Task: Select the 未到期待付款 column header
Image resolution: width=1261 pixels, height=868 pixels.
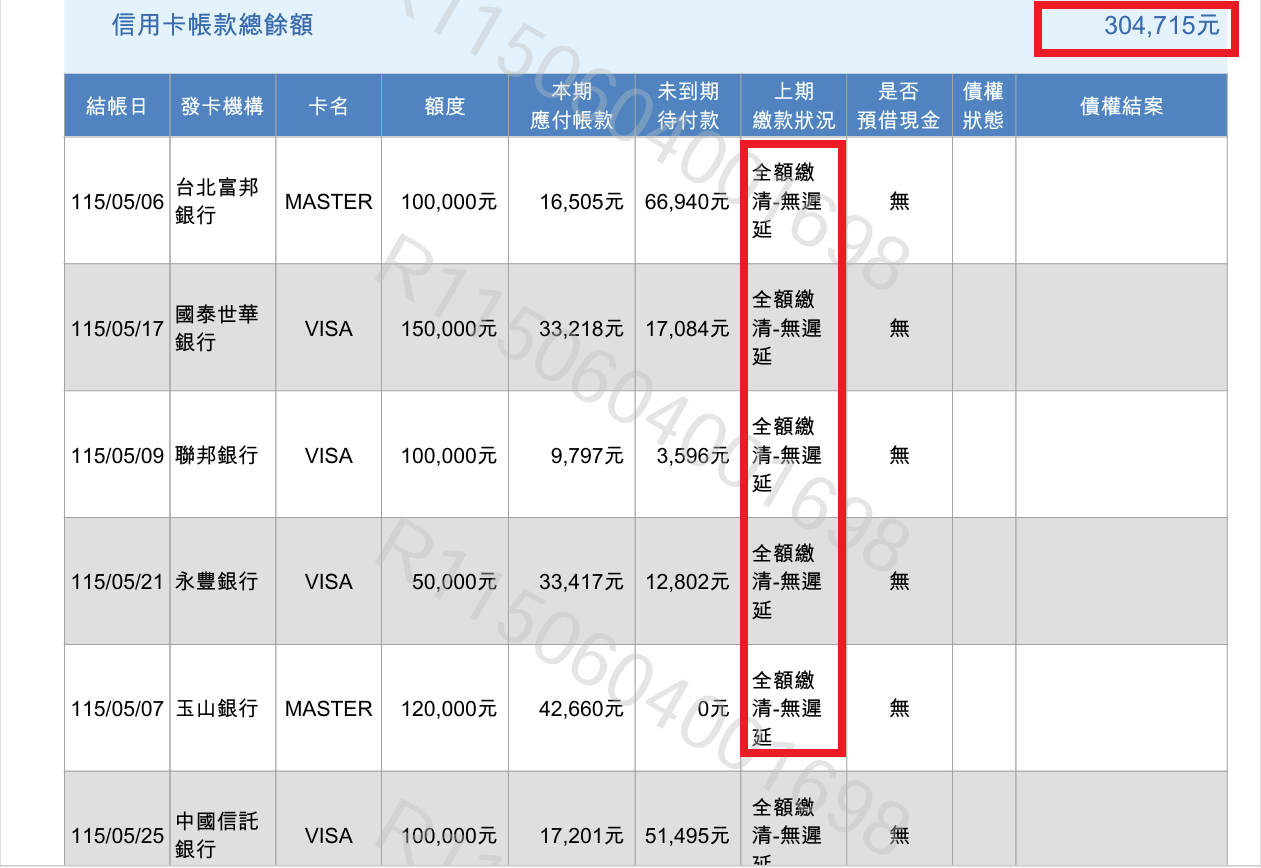Action: [x=688, y=106]
